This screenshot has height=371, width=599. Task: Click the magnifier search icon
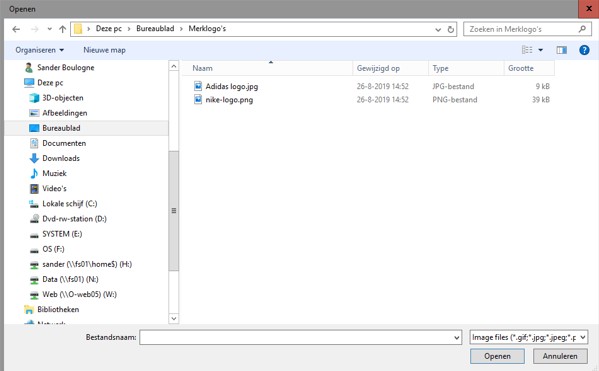[582, 29]
